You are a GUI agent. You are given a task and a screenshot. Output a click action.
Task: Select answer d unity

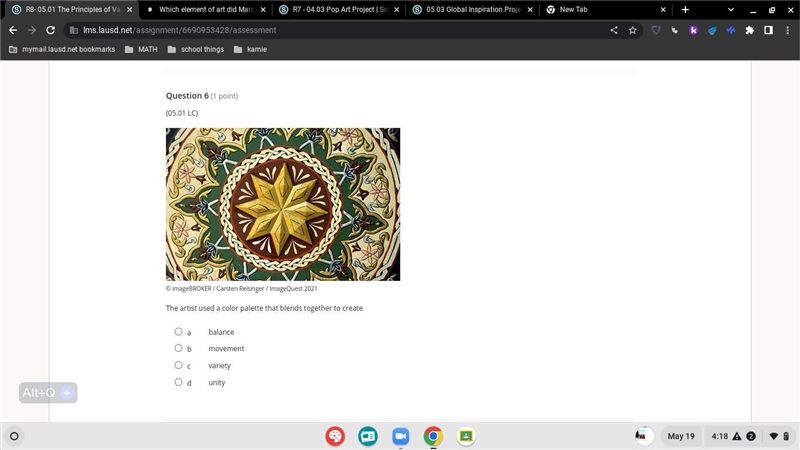point(178,382)
